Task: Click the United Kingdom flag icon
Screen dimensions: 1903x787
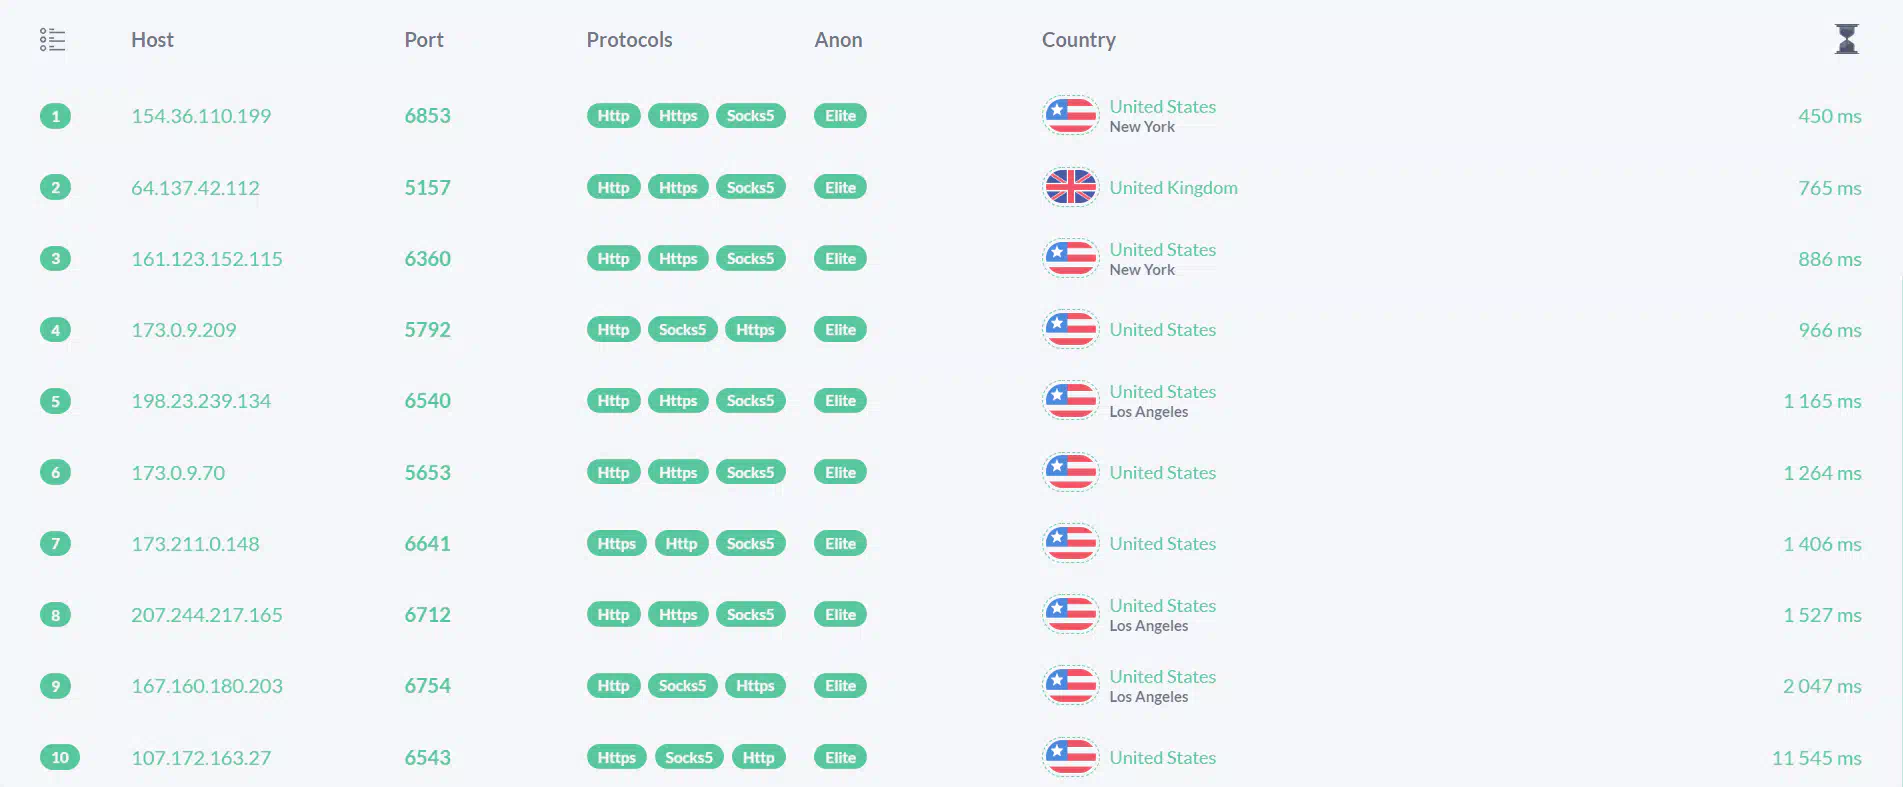Action: (x=1070, y=187)
